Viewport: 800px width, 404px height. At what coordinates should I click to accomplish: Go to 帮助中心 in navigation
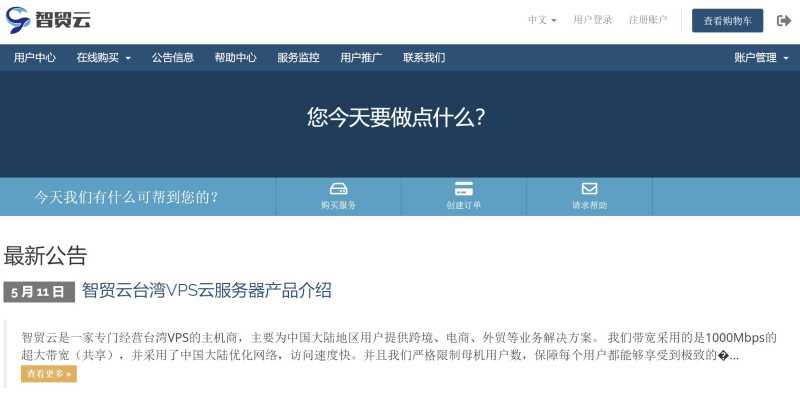click(x=235, y=58)
